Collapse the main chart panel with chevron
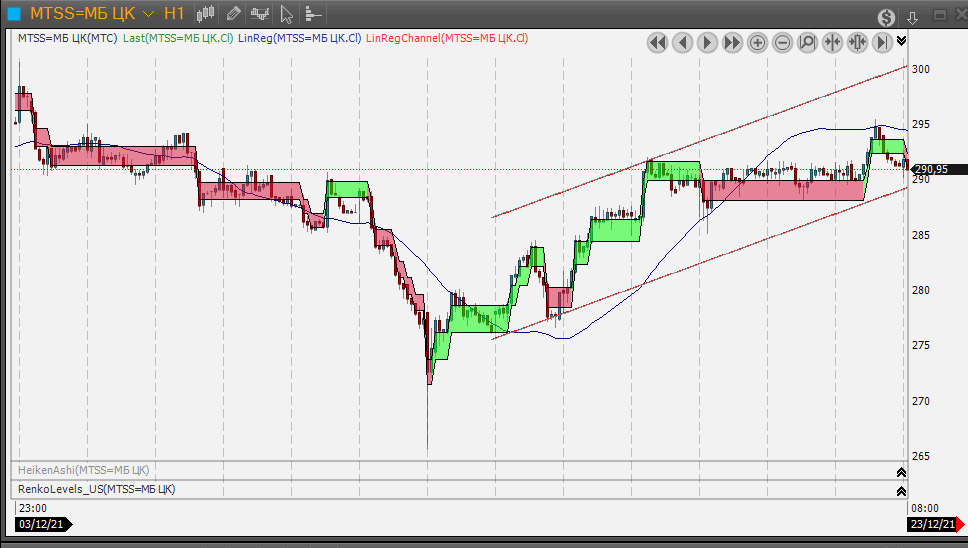The width and height of the screenshot is (968, 548). click(x=902, y=41)
